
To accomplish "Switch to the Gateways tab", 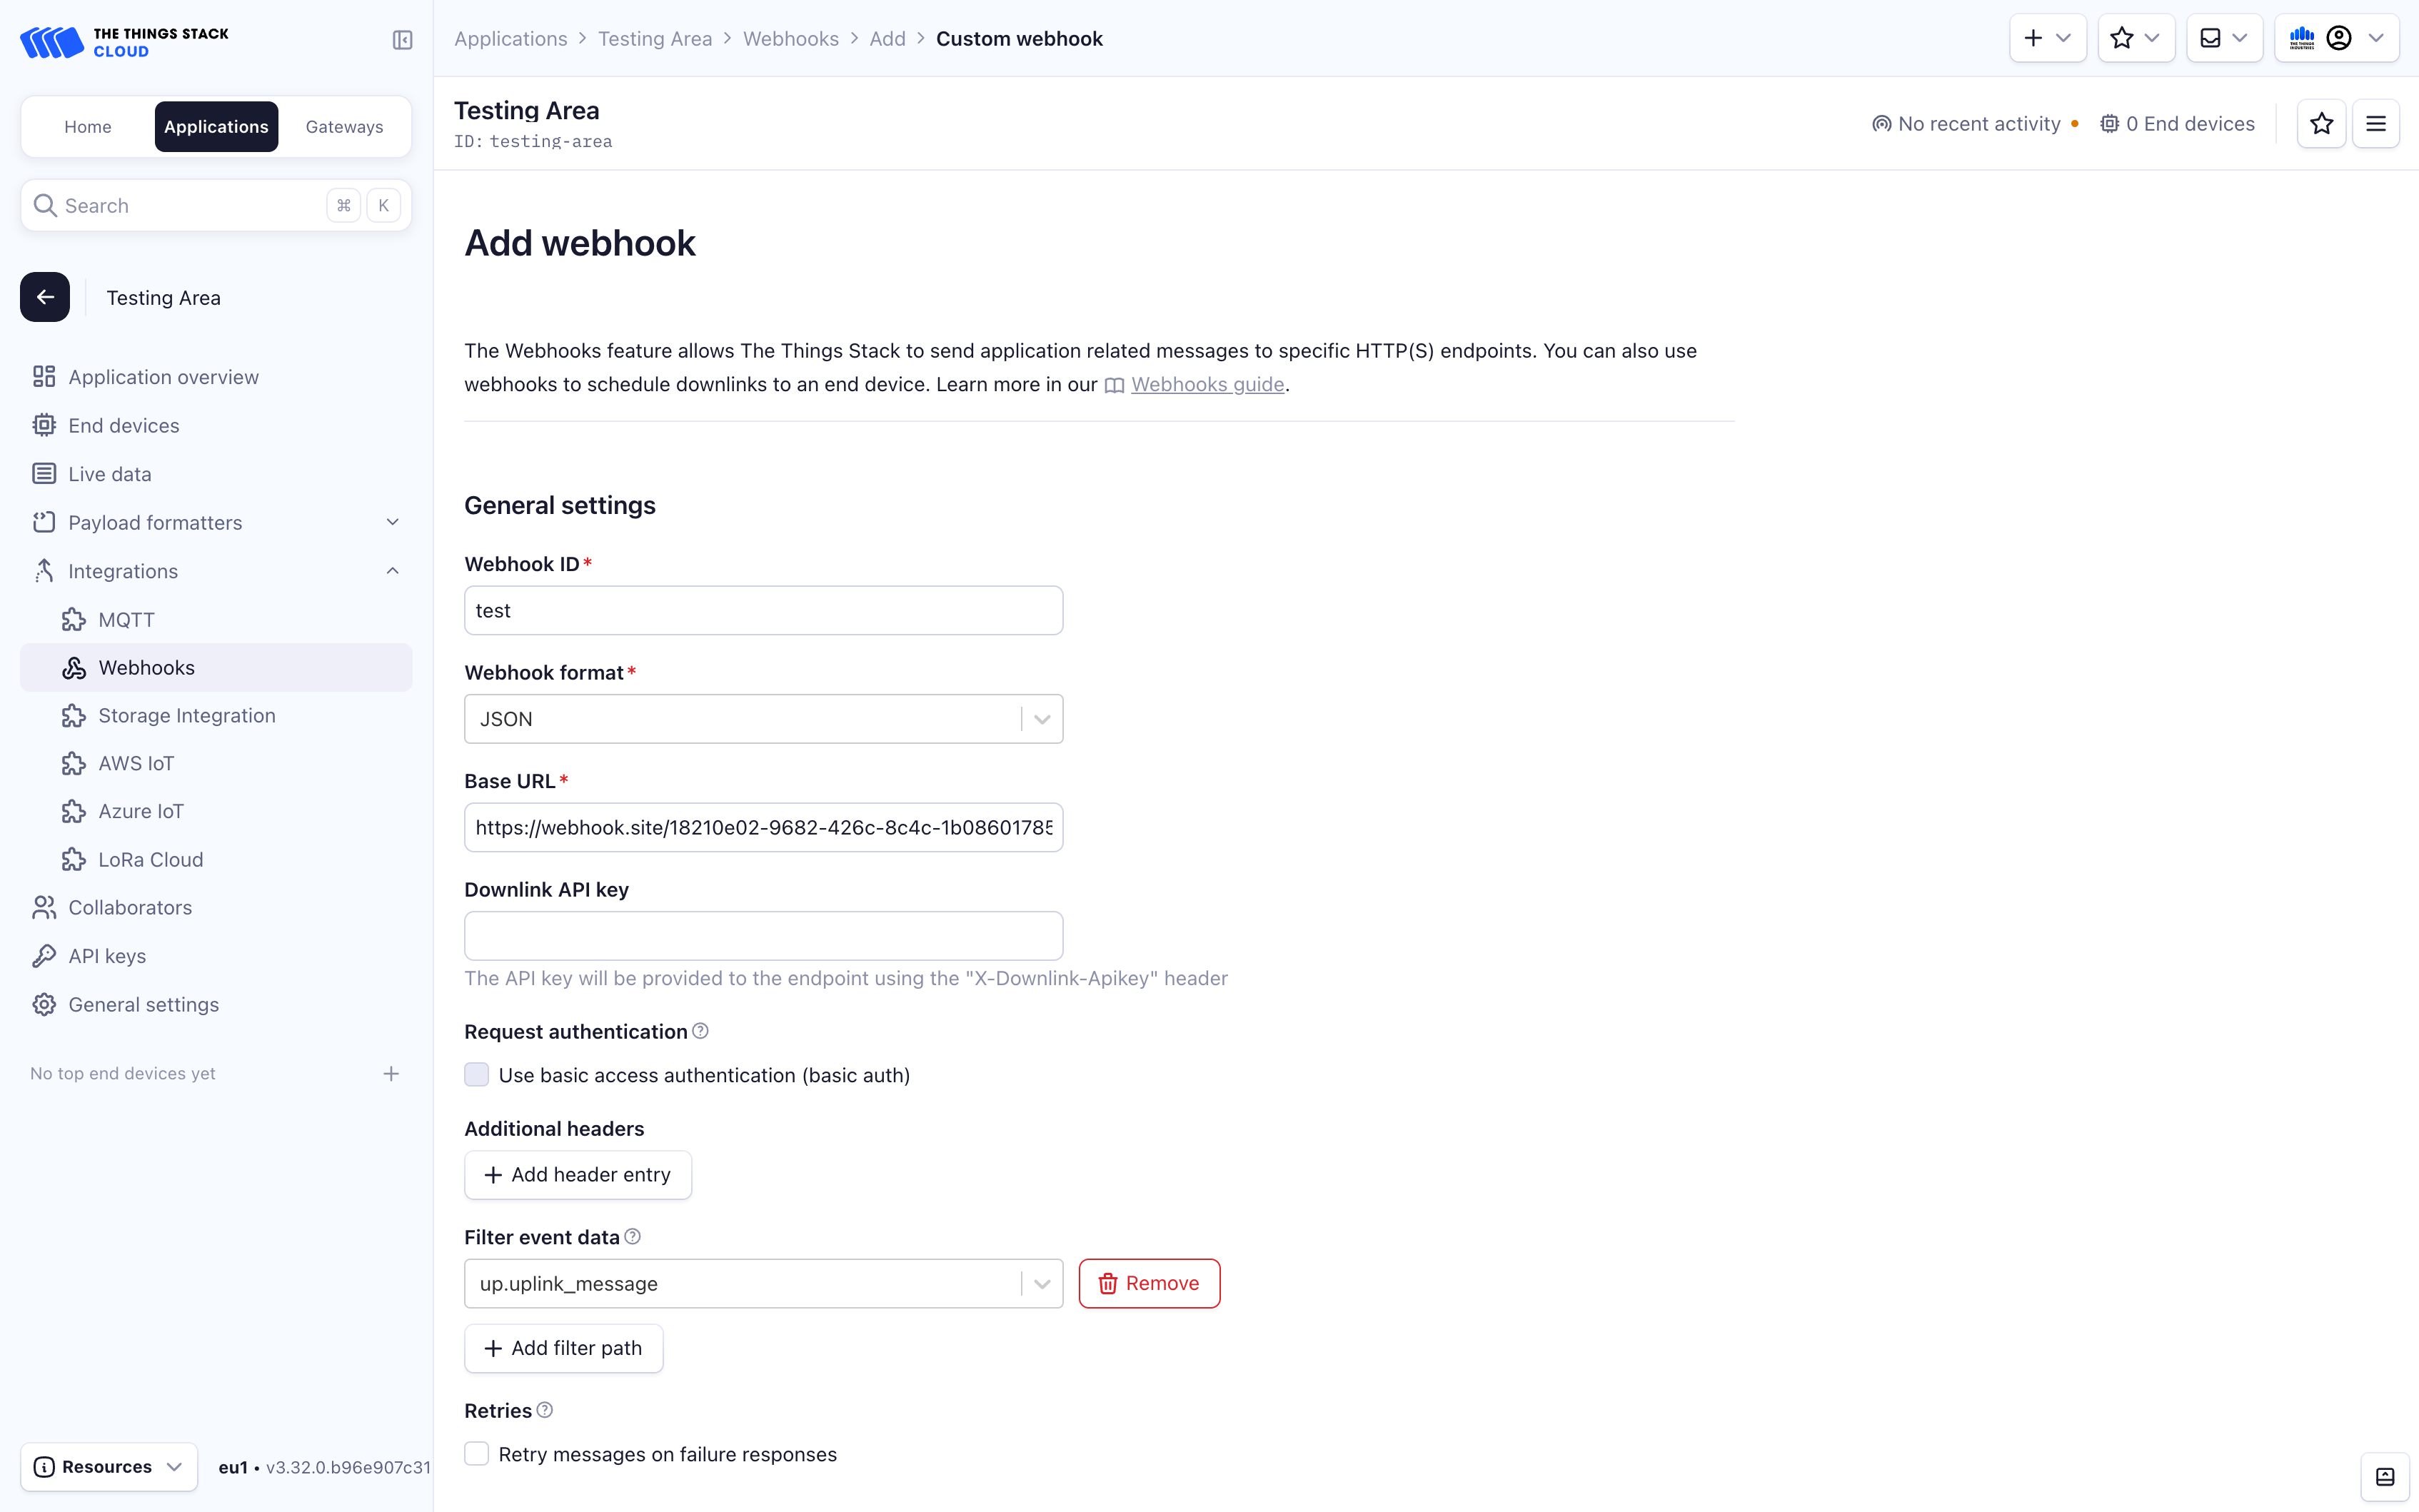I will coord(343,126).
